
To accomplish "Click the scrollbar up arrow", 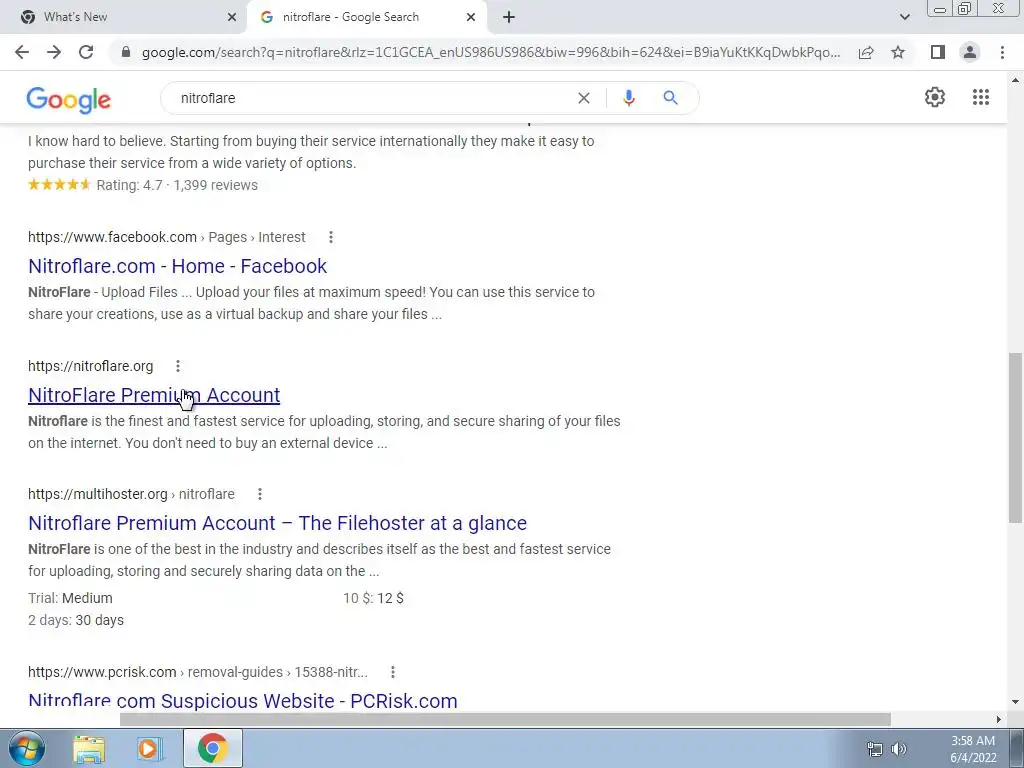I will click(x=1015, y=80).
